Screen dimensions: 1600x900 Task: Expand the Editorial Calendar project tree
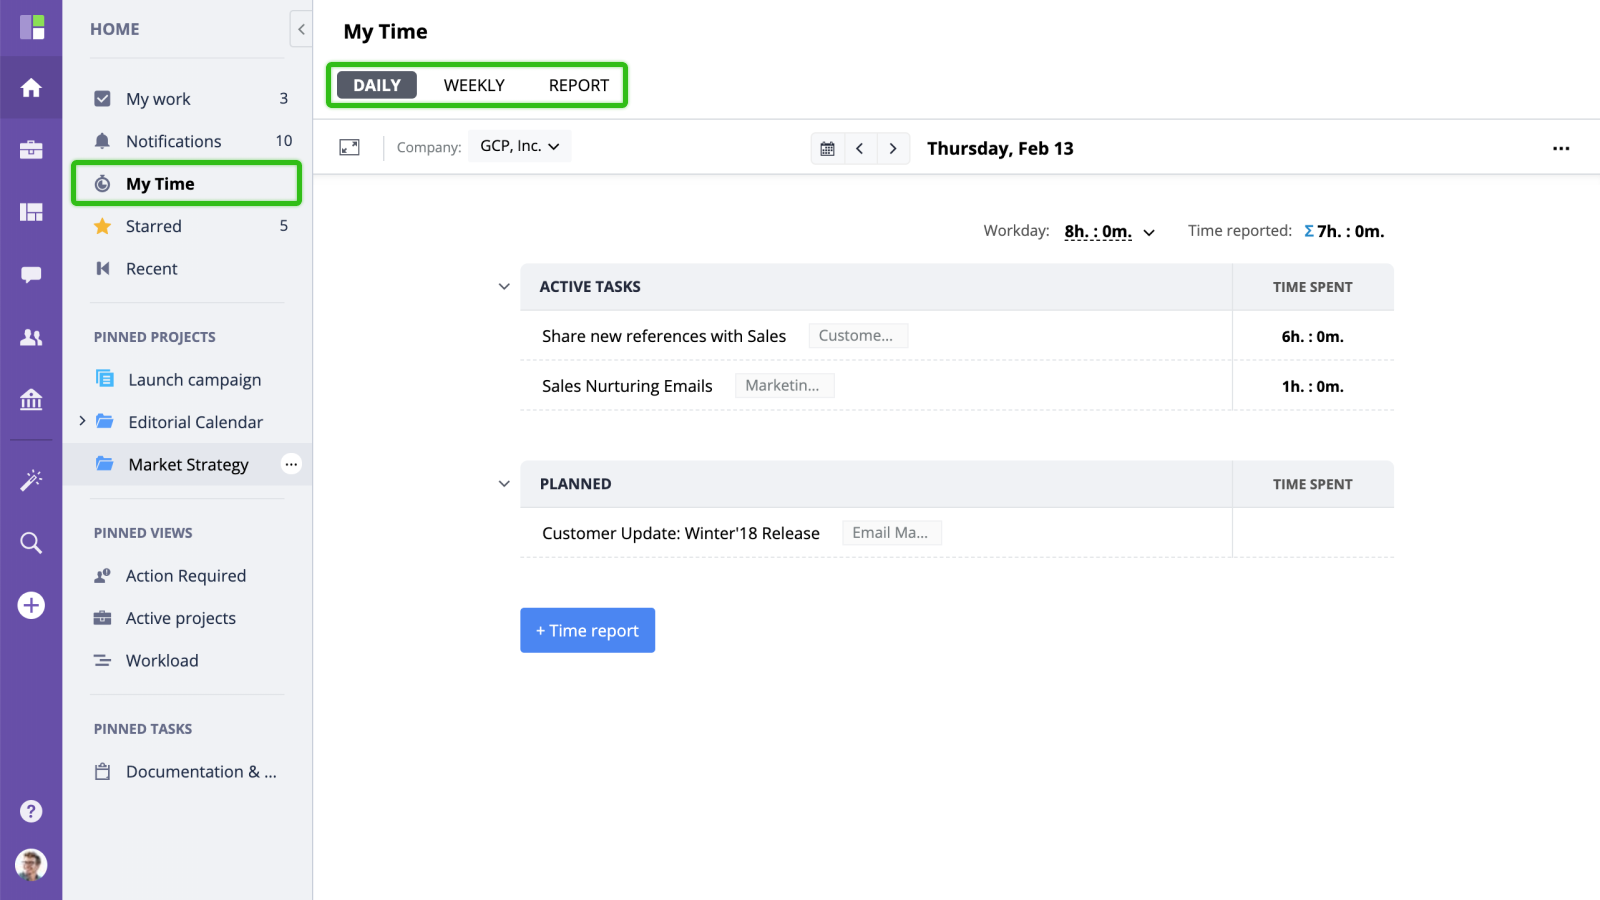tap(82, 422)
